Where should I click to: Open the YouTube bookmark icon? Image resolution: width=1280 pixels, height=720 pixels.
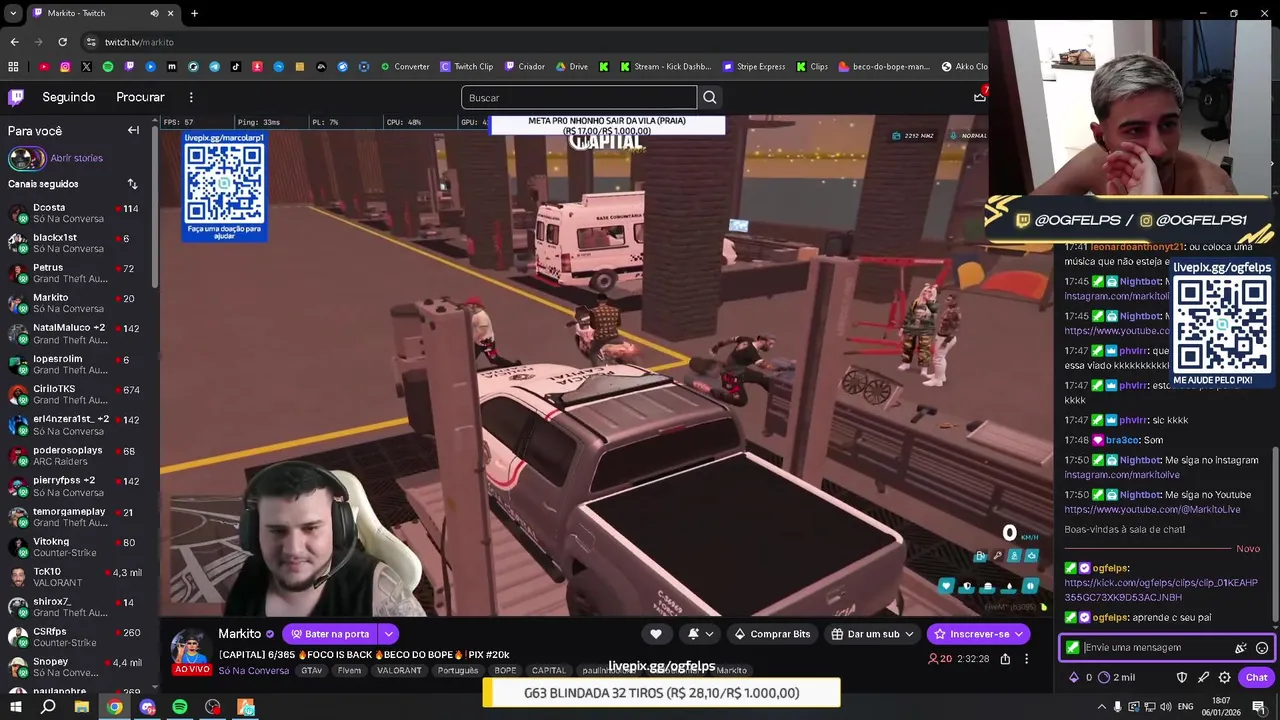coord(44,67)
